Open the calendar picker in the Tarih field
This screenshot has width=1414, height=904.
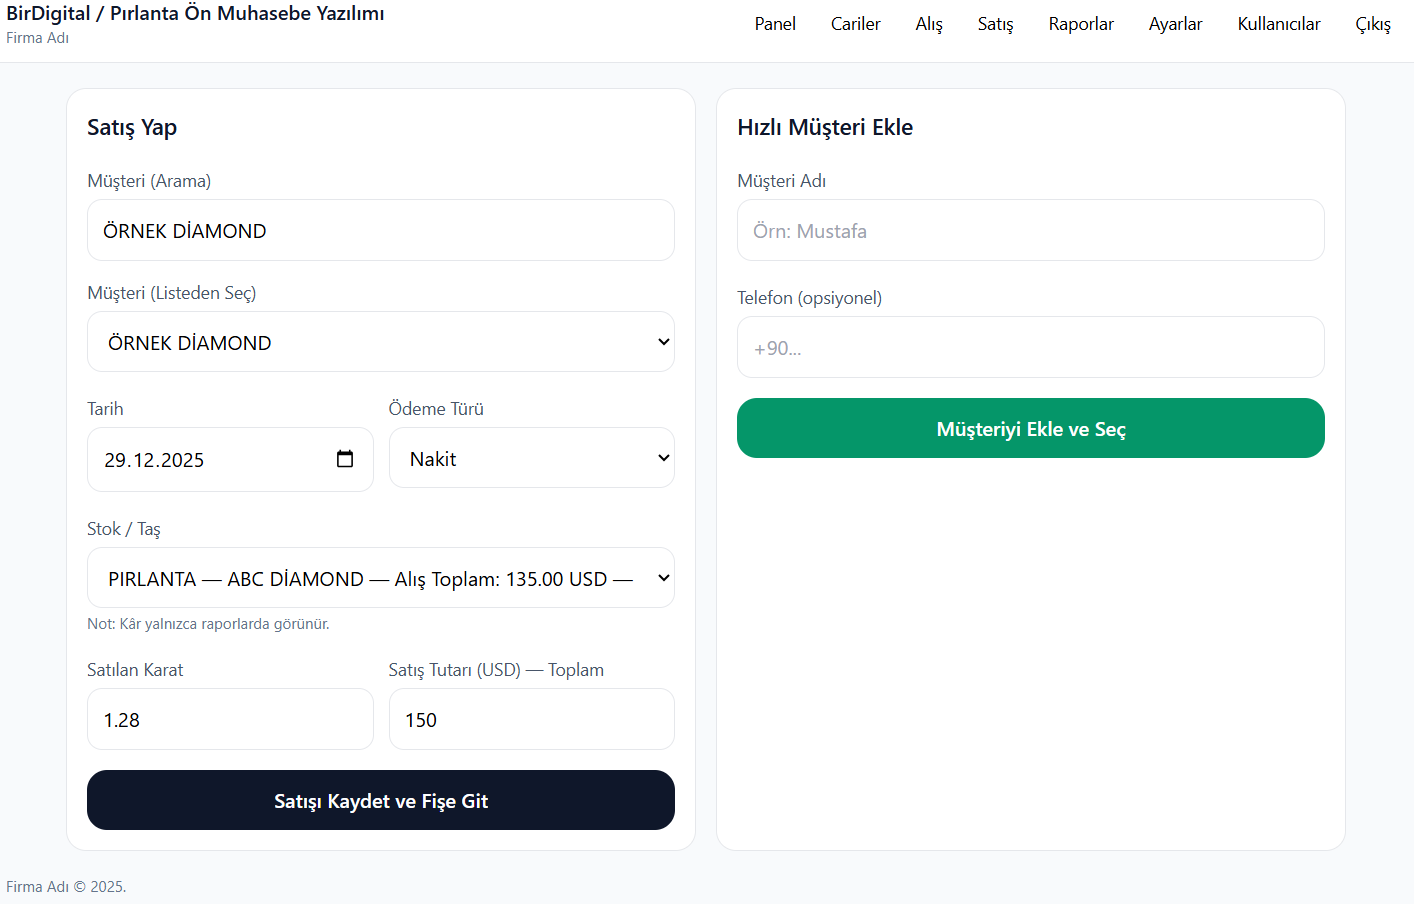pyautogui.click(x=345, y=459)
